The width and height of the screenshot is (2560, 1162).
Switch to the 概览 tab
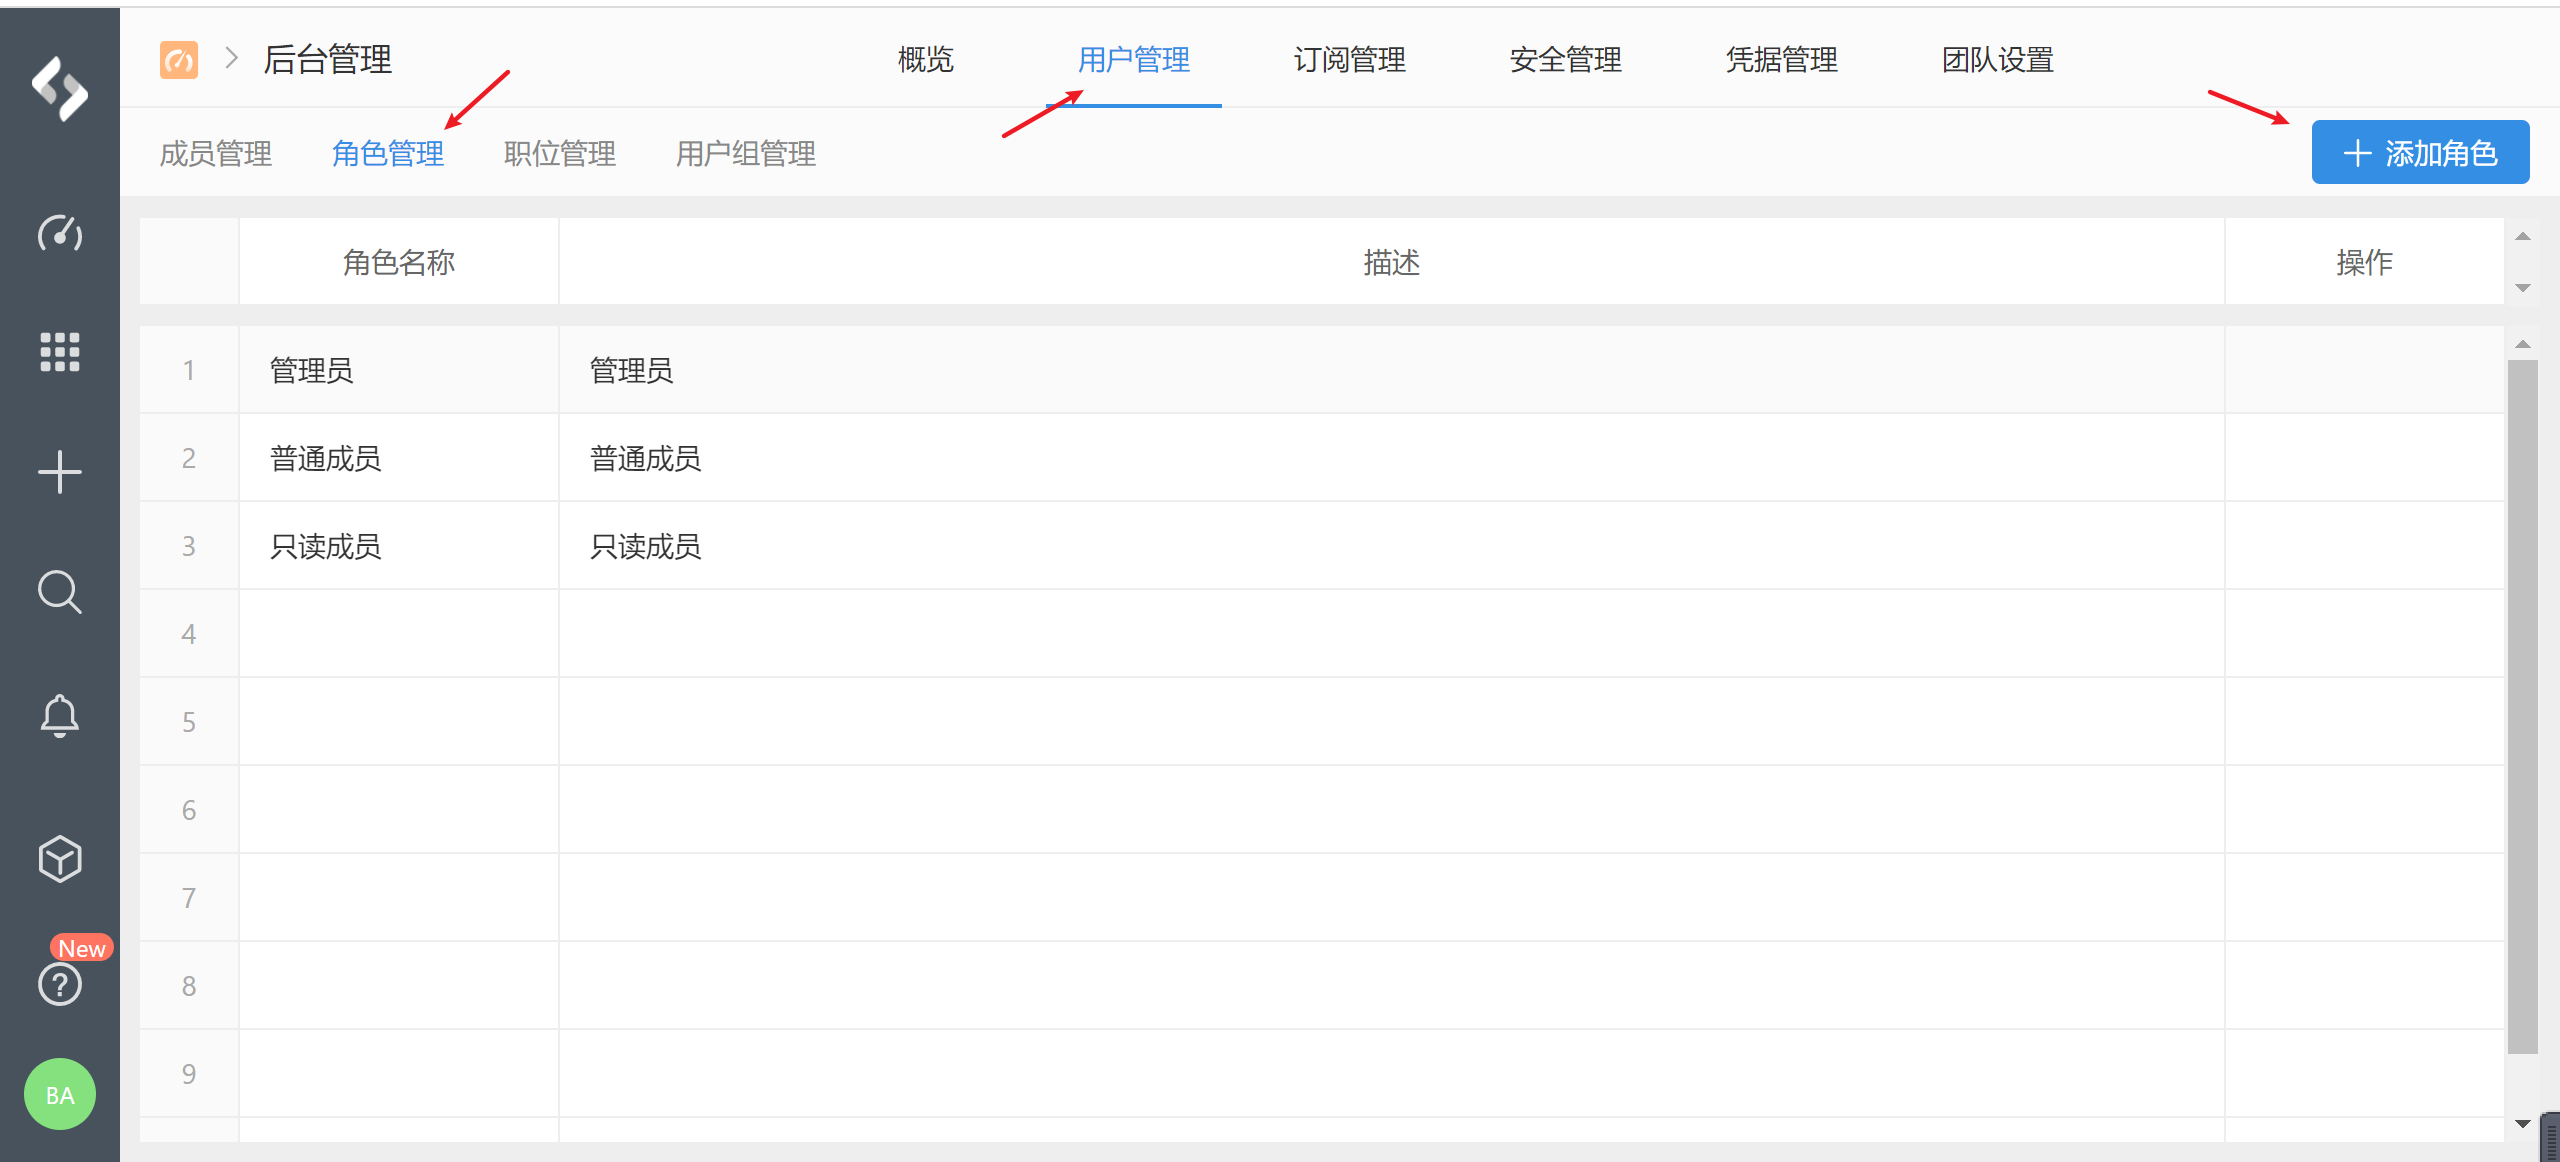pyautogui.click(x=925, y=60)
